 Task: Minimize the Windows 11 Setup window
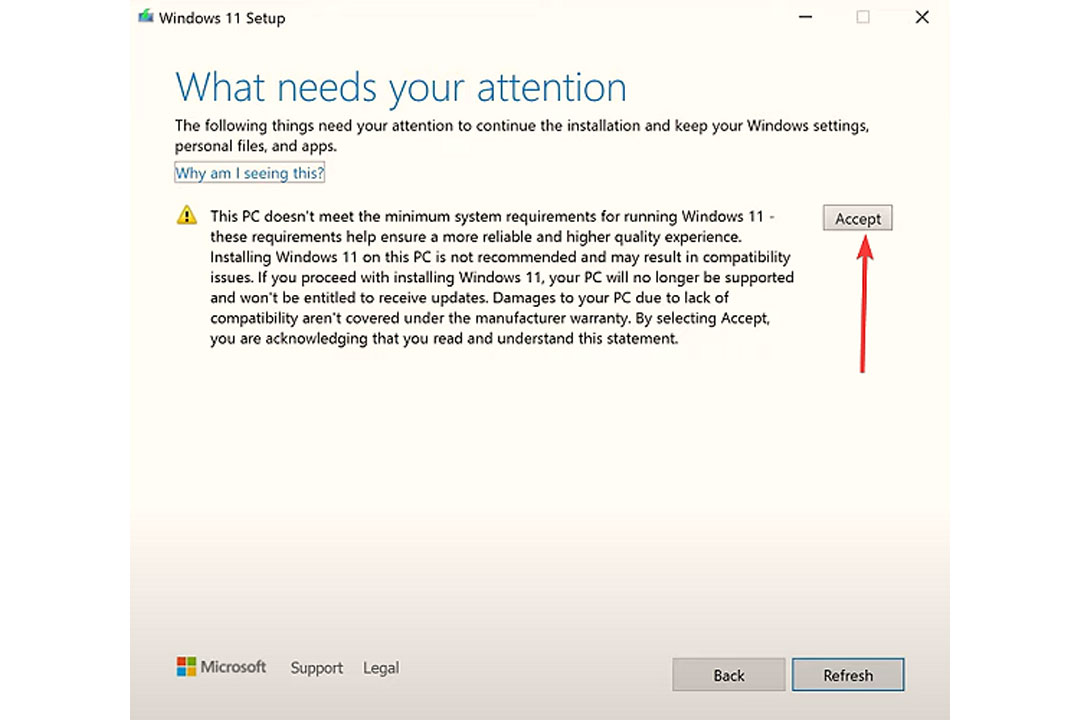tap(805, 17)
